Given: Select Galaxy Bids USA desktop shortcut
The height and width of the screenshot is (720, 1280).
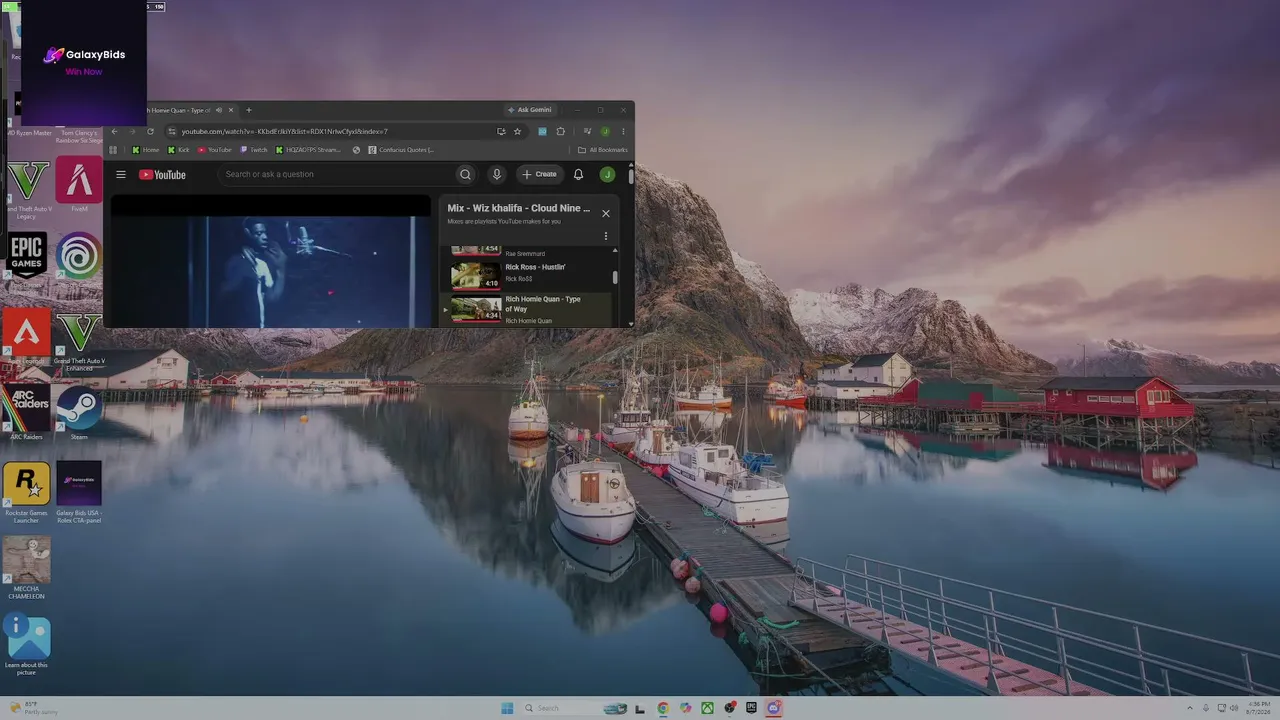Looking at the screenshot, I should point(79,492).
